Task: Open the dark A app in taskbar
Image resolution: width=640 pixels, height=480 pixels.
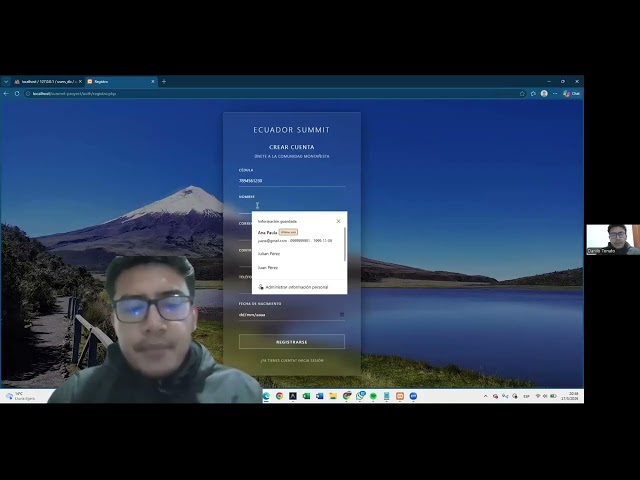Action: [x=293, y=396]
